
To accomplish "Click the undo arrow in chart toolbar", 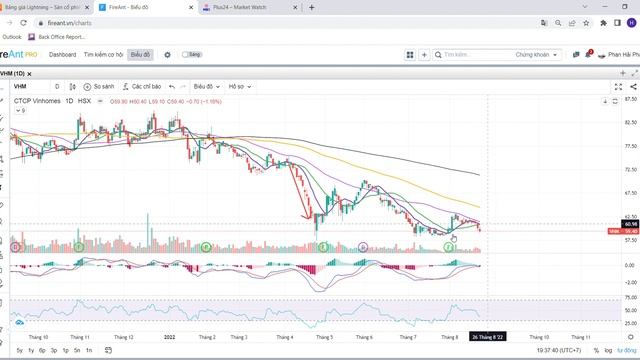I will point(172,87).
